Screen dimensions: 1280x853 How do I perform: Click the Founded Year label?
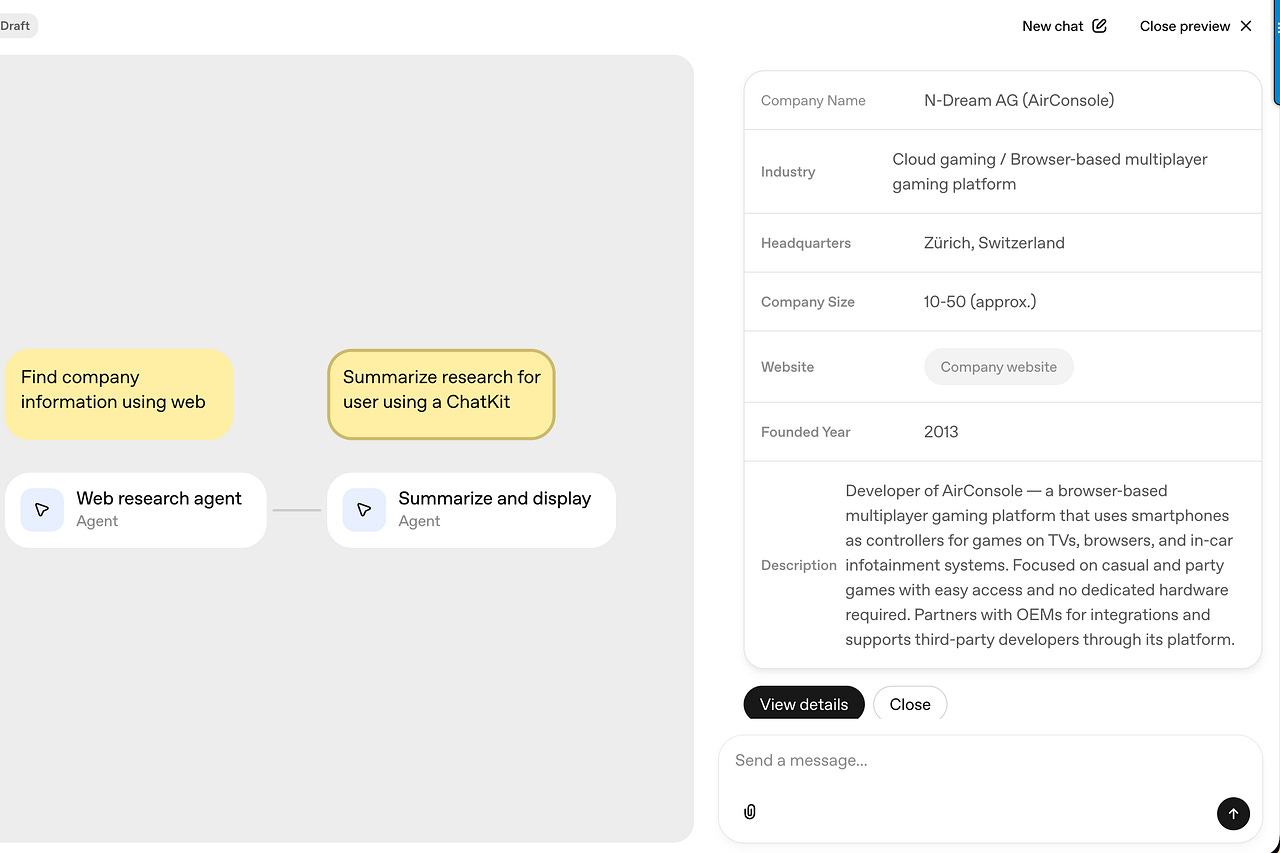click(x=806, y=432)
